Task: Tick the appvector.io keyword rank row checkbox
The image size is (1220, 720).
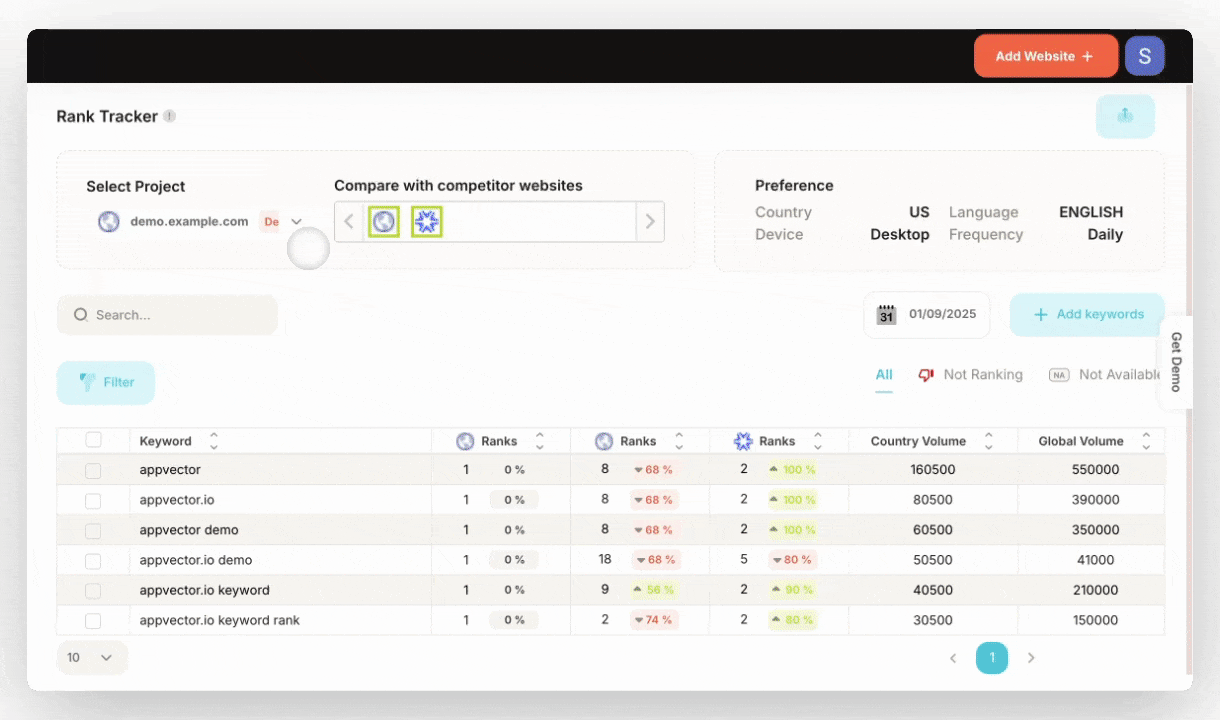Action: pos(93,621)
